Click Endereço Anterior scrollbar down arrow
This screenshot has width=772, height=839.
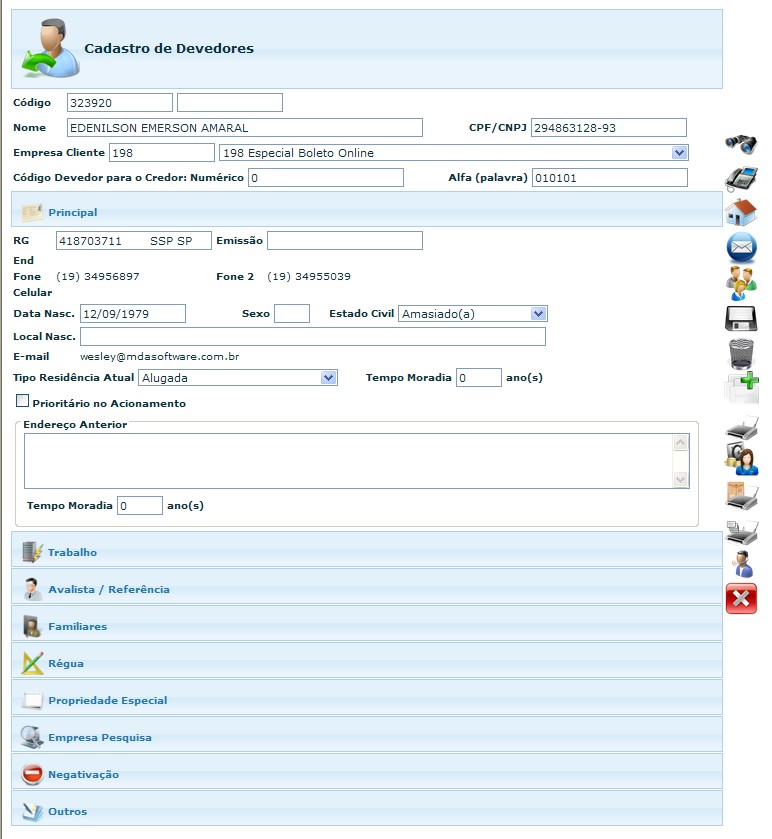[681, 479]
